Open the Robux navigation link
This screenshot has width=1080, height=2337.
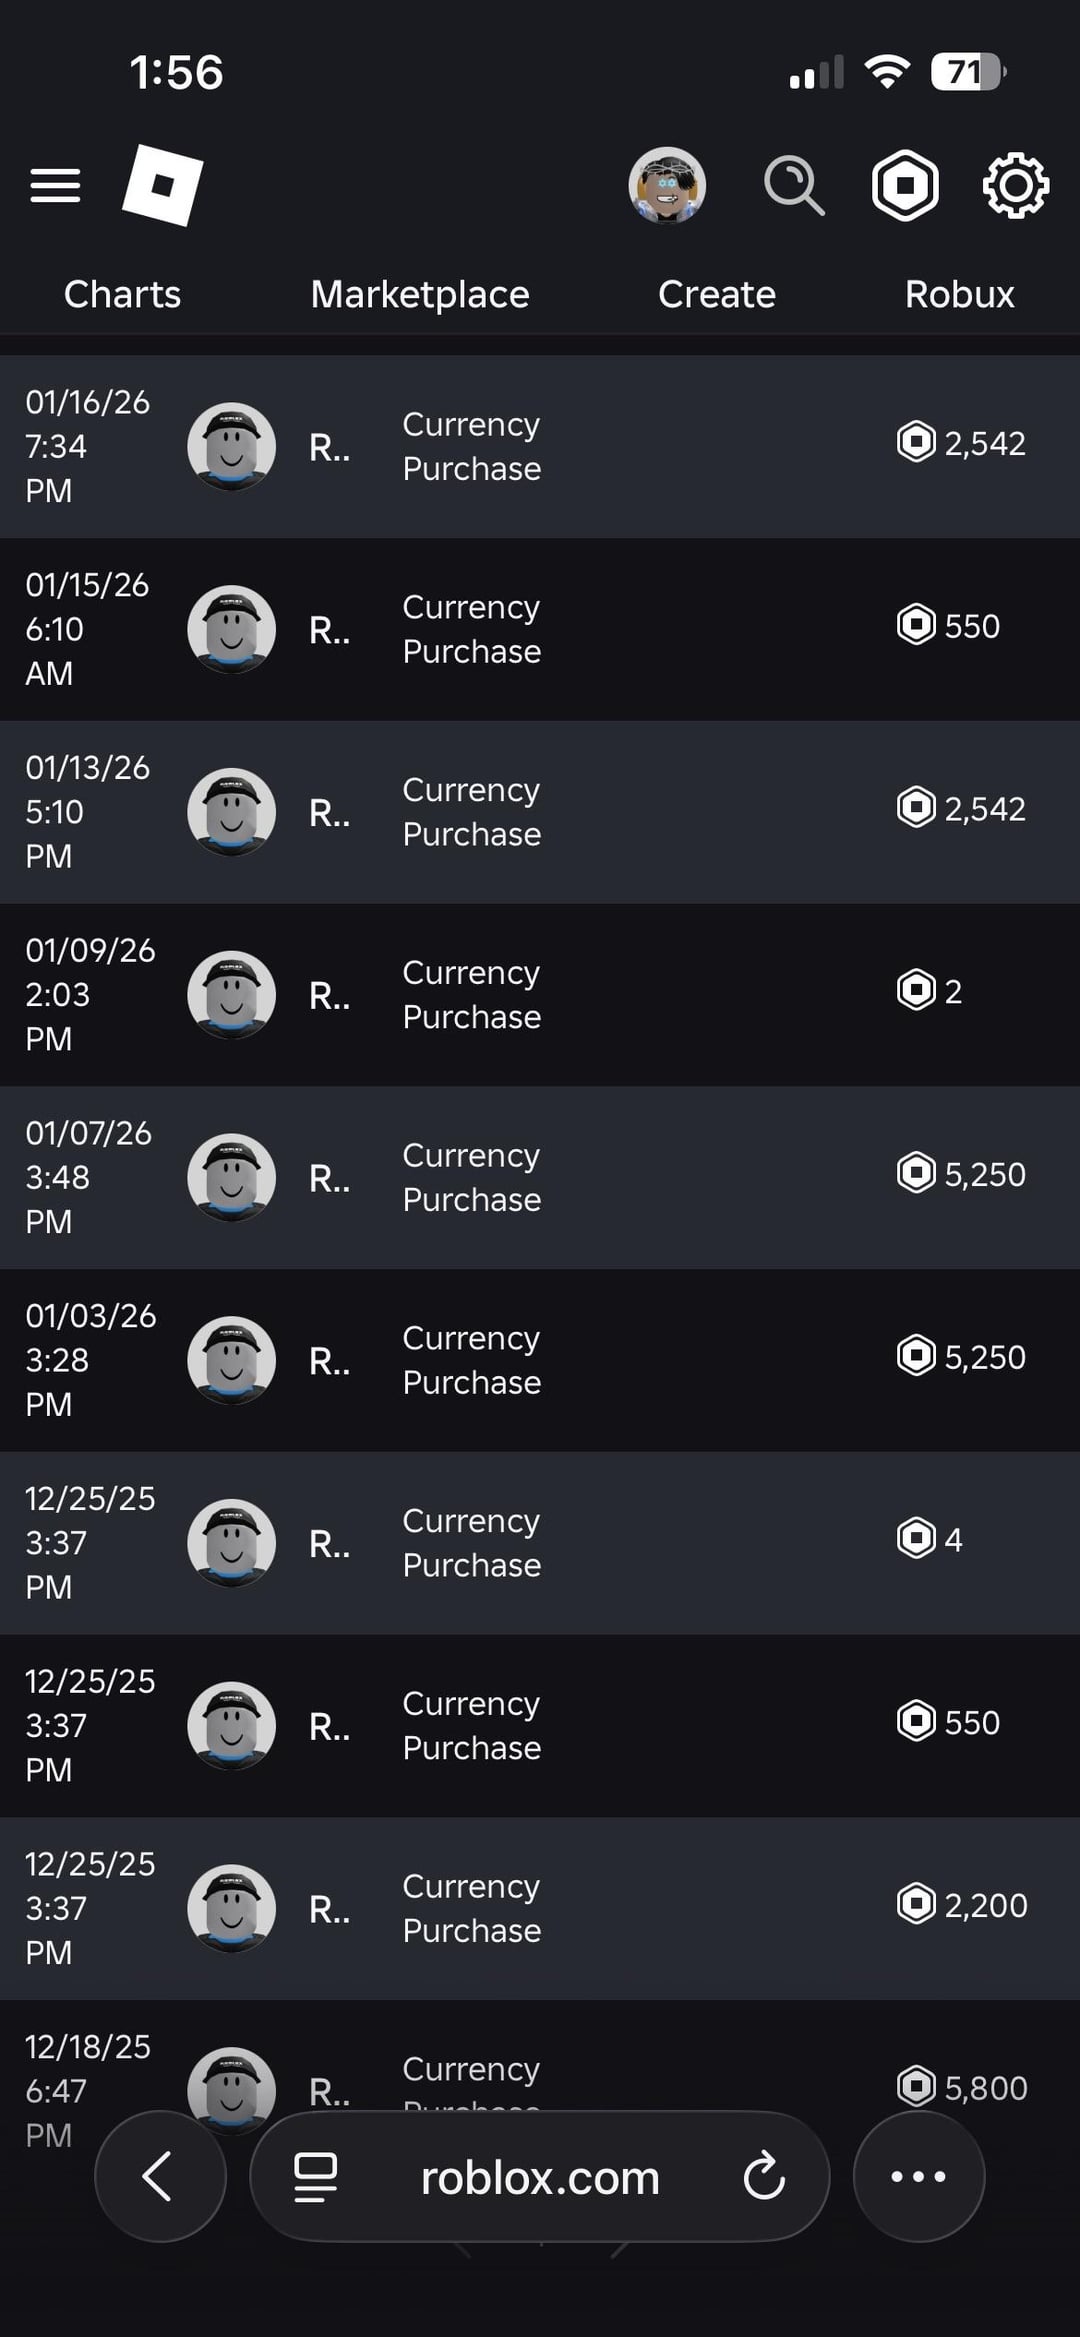(959, 294)
